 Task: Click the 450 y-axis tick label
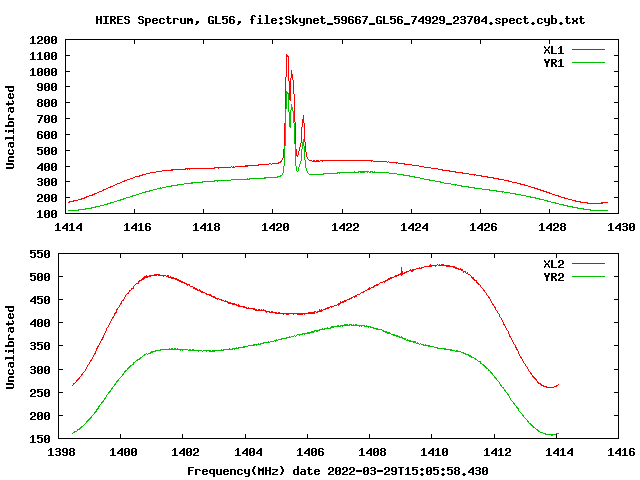tap(40, 300)
